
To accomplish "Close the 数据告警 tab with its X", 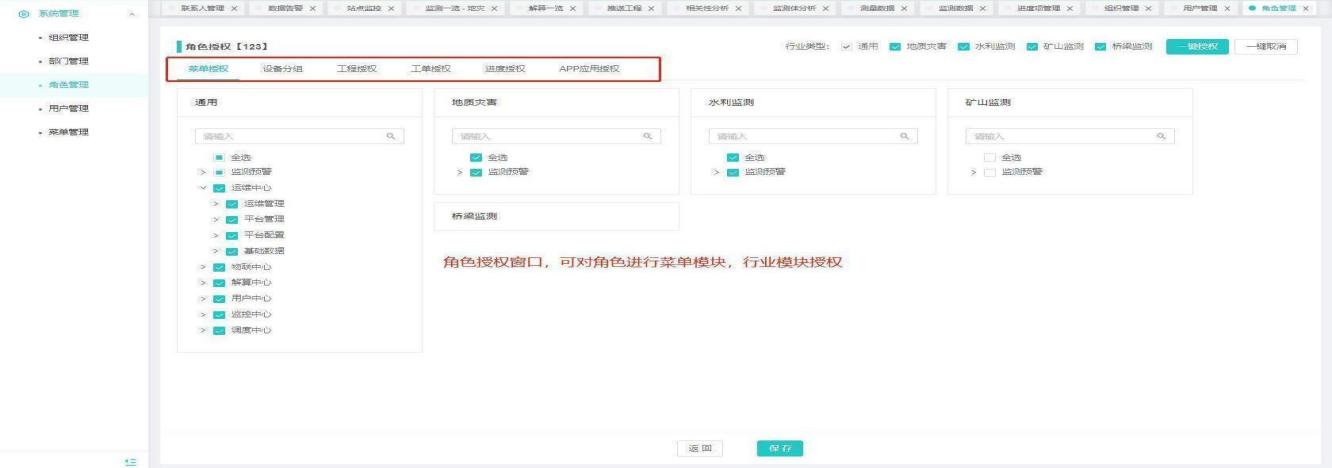I will pyautogui.click(x=313, y=8).
